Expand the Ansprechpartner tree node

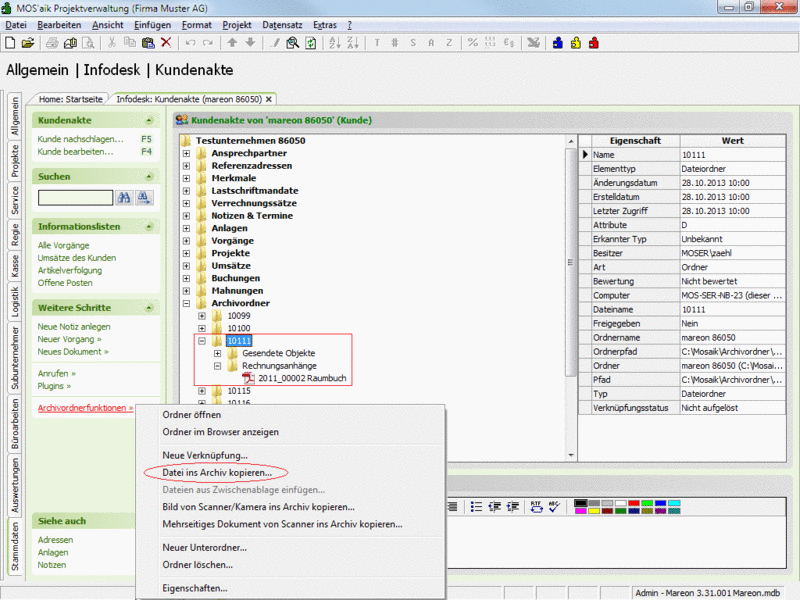(x=186, y=153)
